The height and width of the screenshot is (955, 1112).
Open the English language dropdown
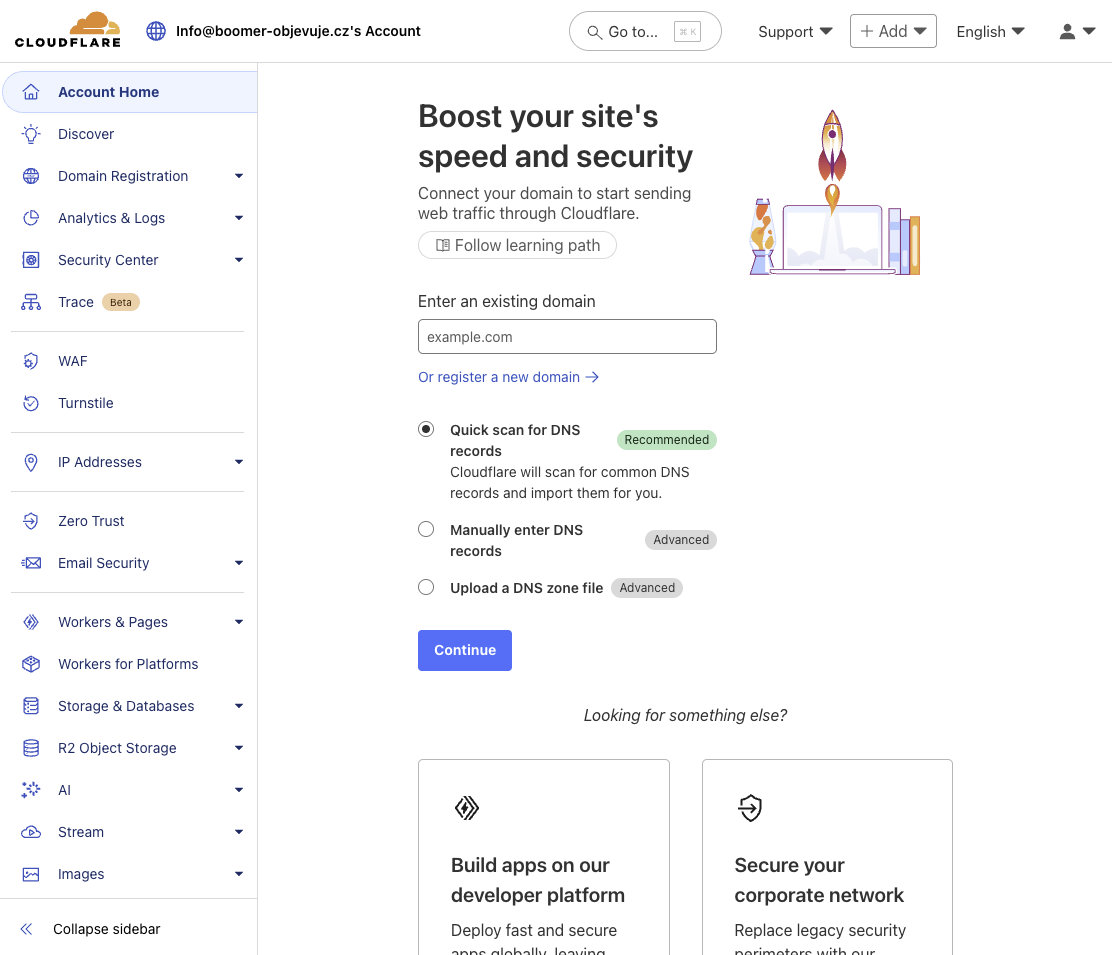point(990,31)
